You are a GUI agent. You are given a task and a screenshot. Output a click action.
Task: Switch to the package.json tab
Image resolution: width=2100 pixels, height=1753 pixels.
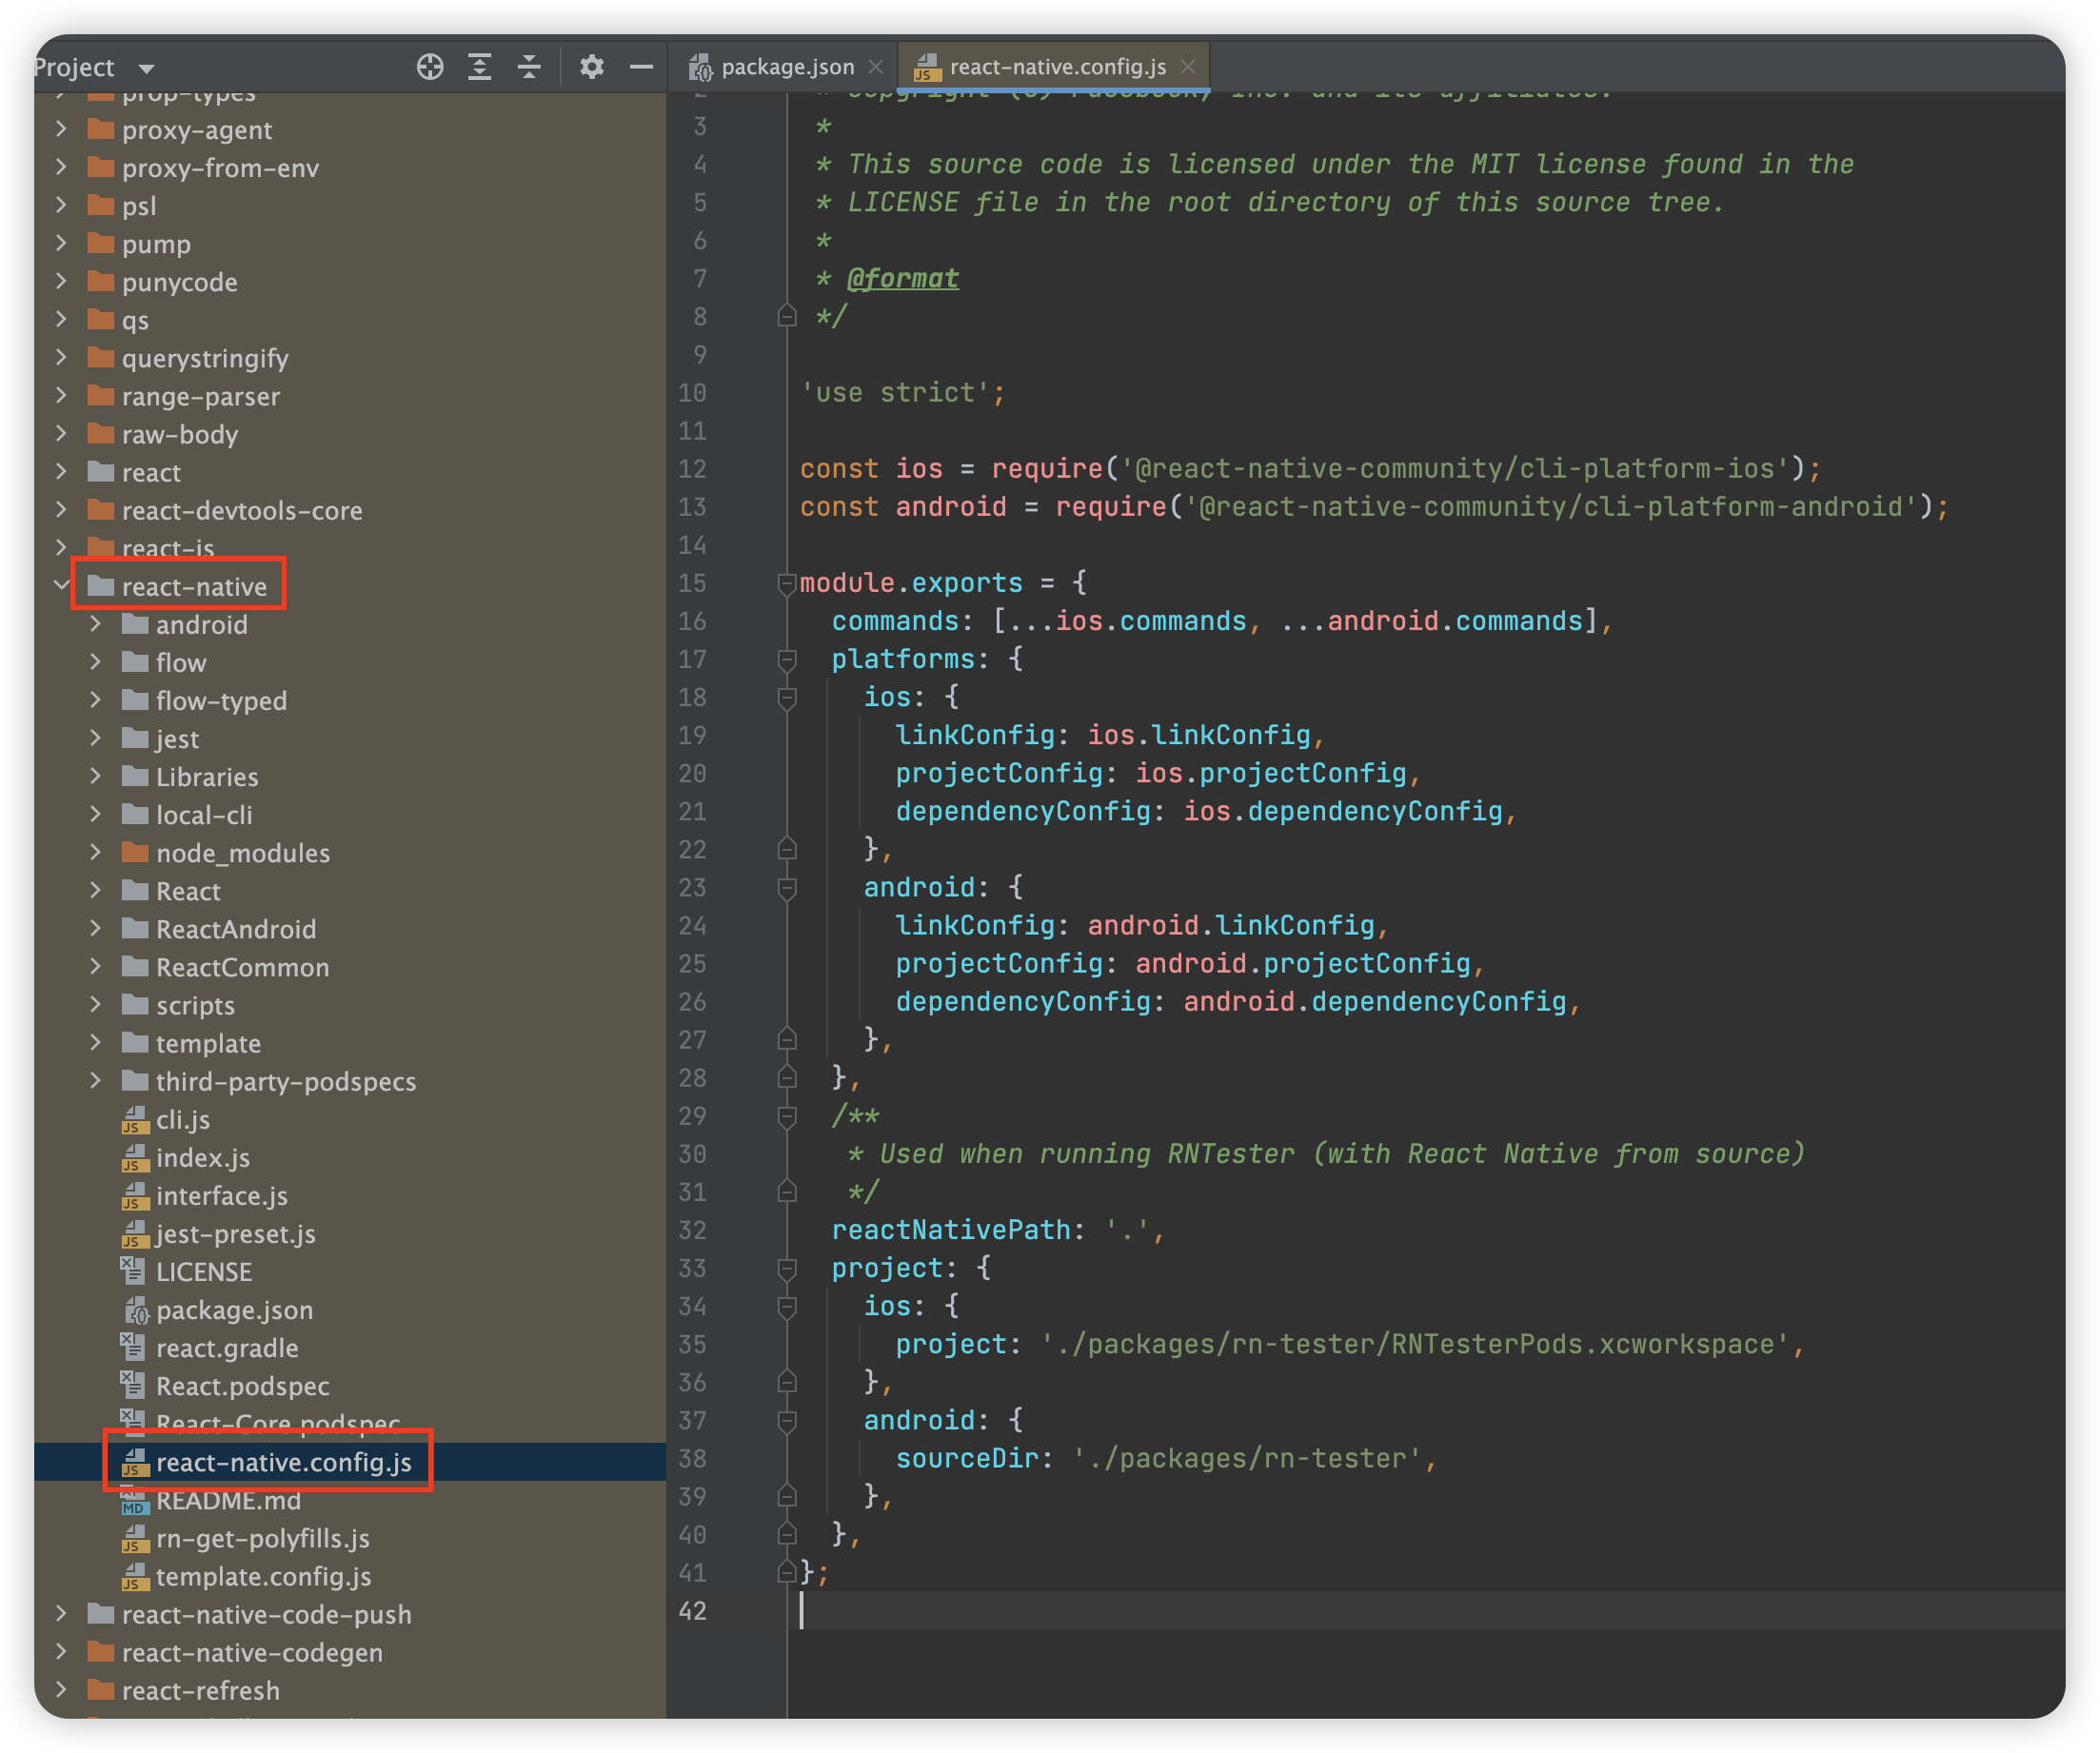tap(786, 67)
